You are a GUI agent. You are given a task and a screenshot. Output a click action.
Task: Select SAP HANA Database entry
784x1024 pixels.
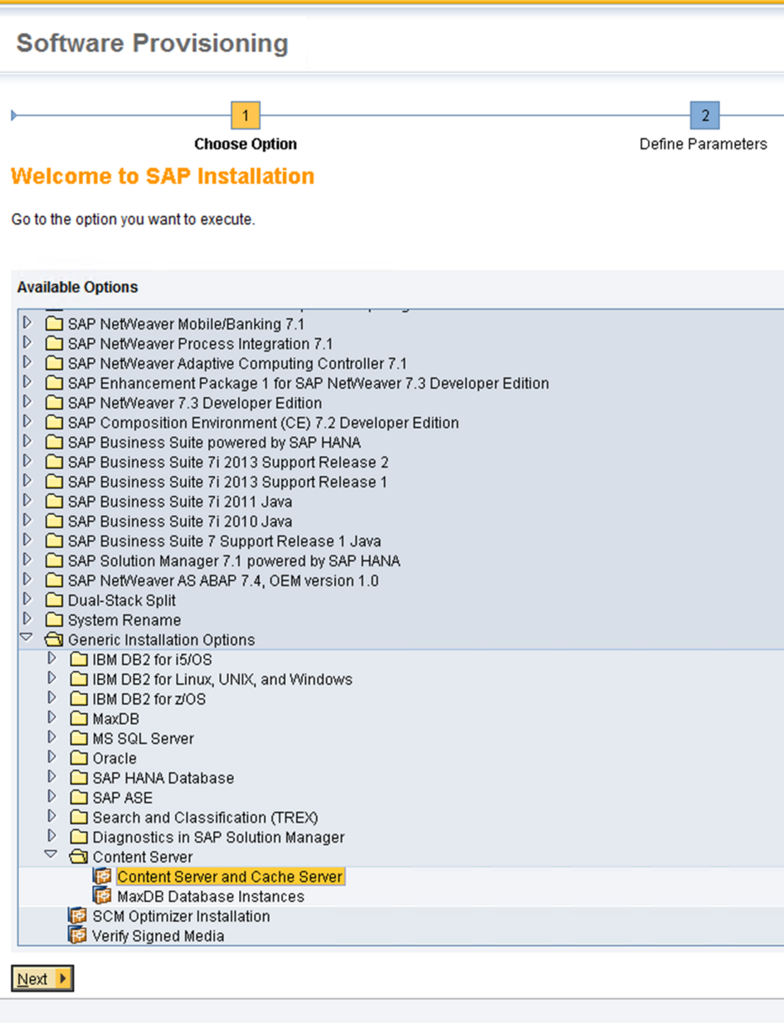163,778
